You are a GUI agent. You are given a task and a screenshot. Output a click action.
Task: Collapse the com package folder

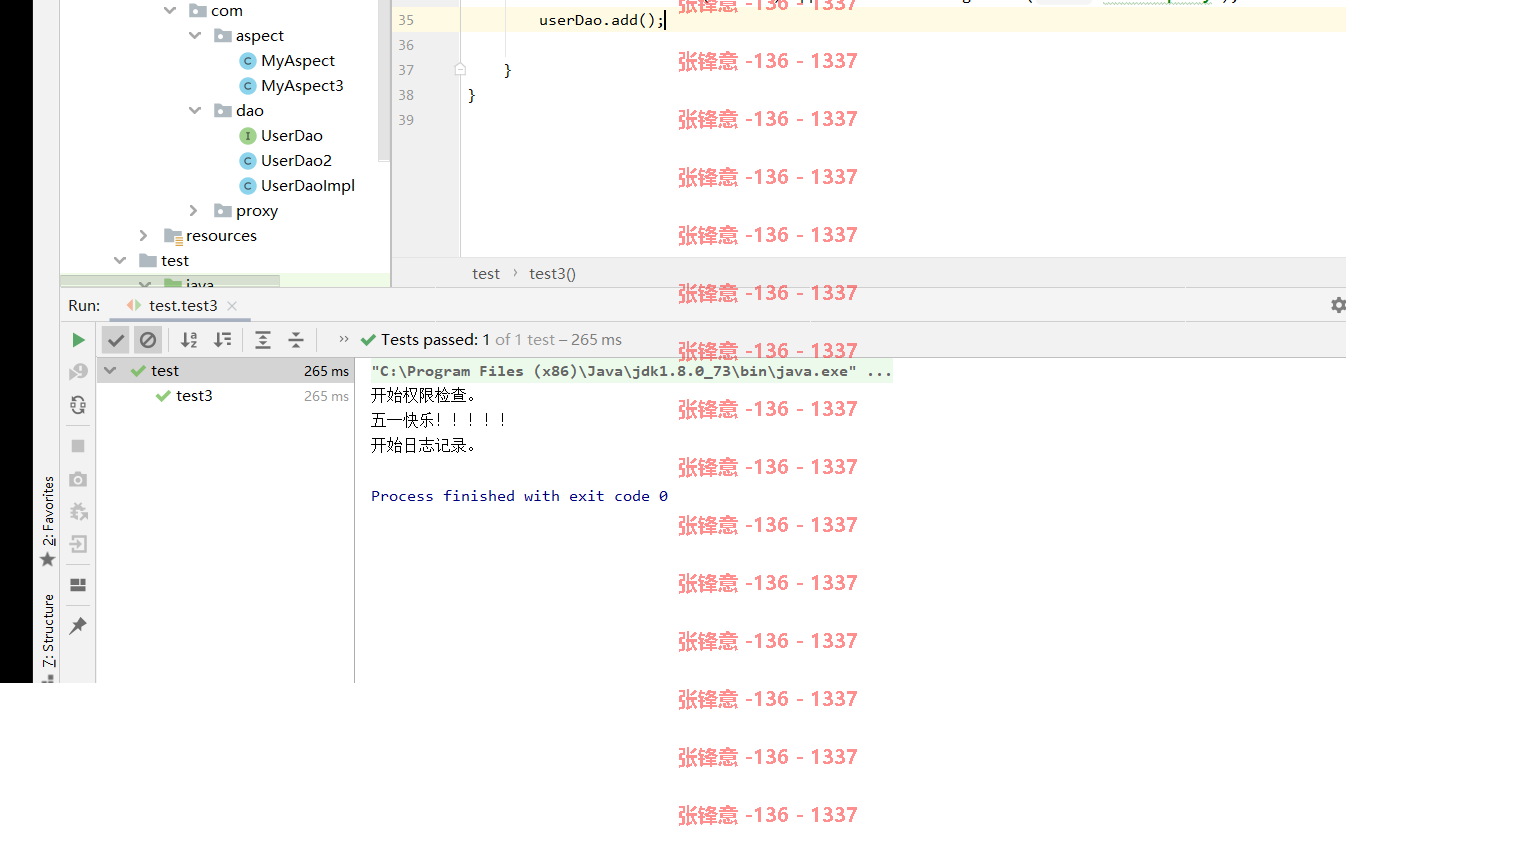(x=170, y=11)
